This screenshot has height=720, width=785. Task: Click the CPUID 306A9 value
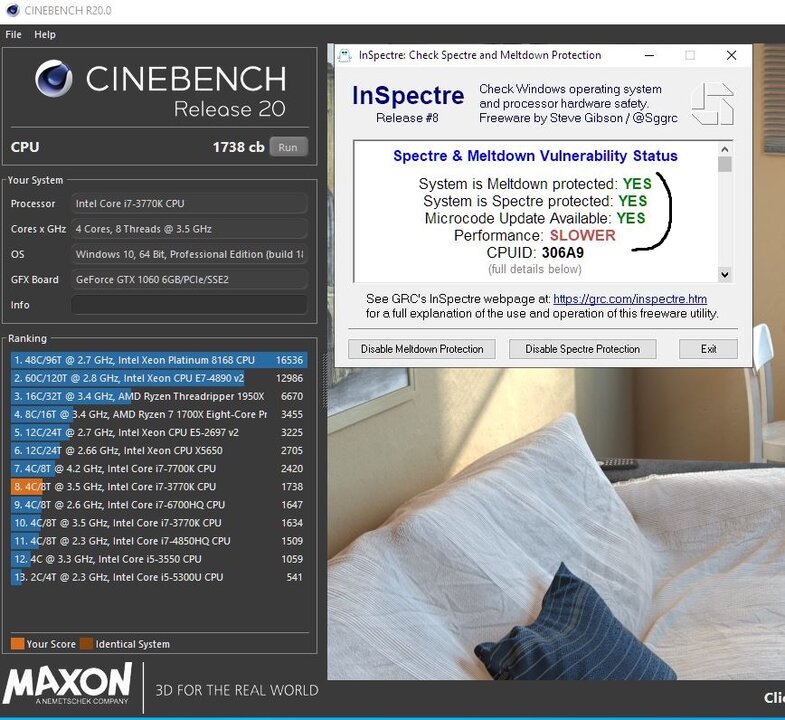coord(563,252)
